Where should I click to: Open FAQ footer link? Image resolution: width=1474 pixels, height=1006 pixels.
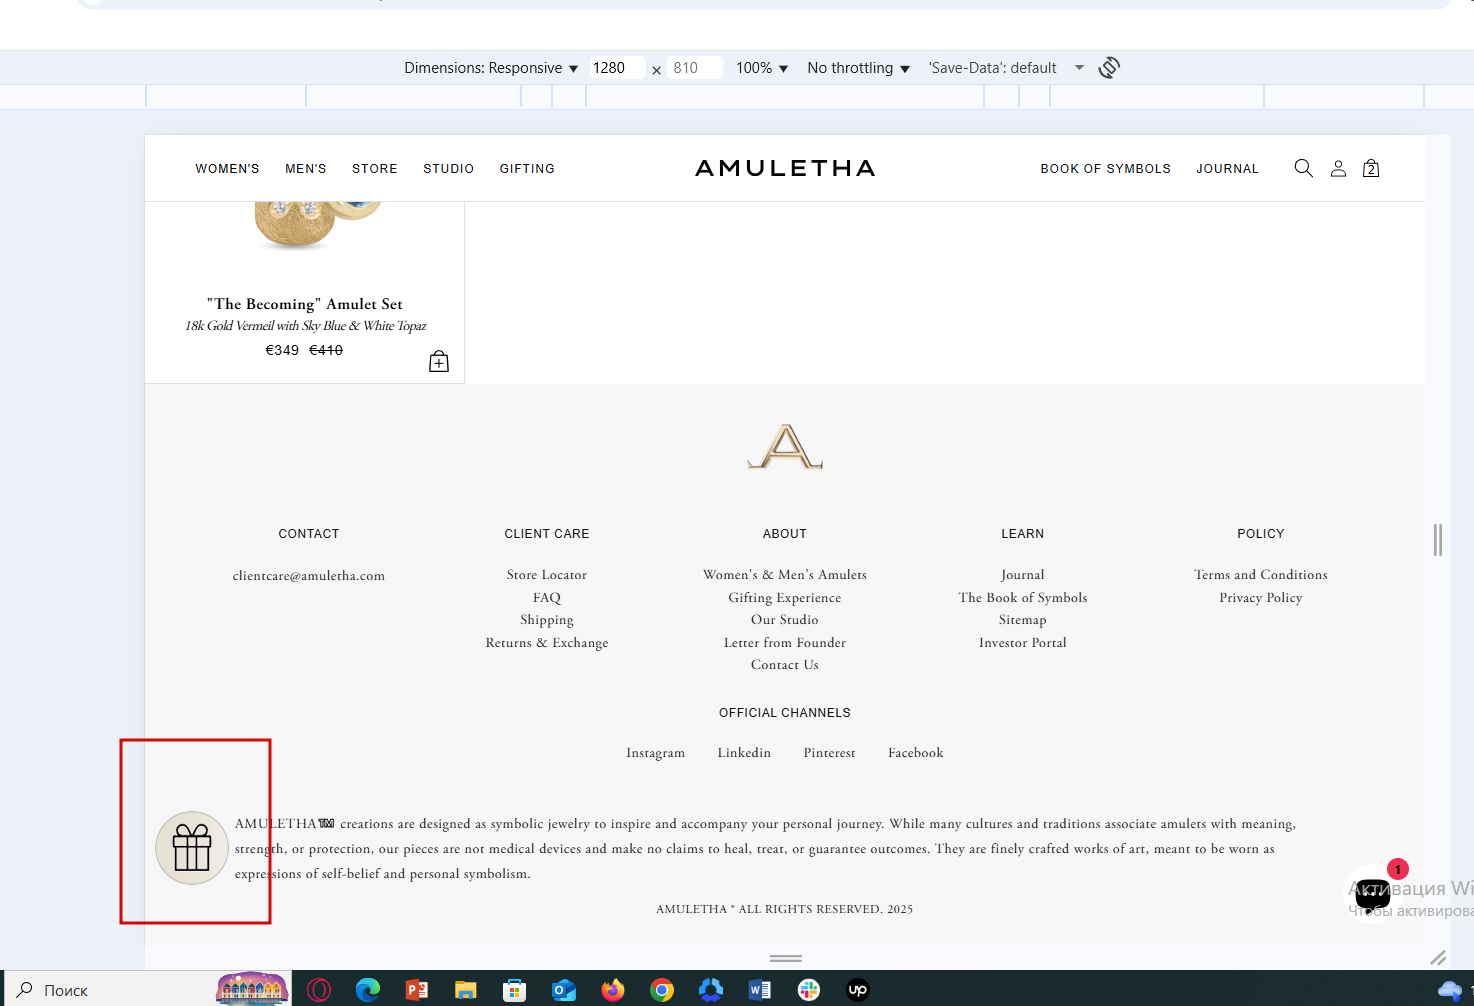coord(547,598)
